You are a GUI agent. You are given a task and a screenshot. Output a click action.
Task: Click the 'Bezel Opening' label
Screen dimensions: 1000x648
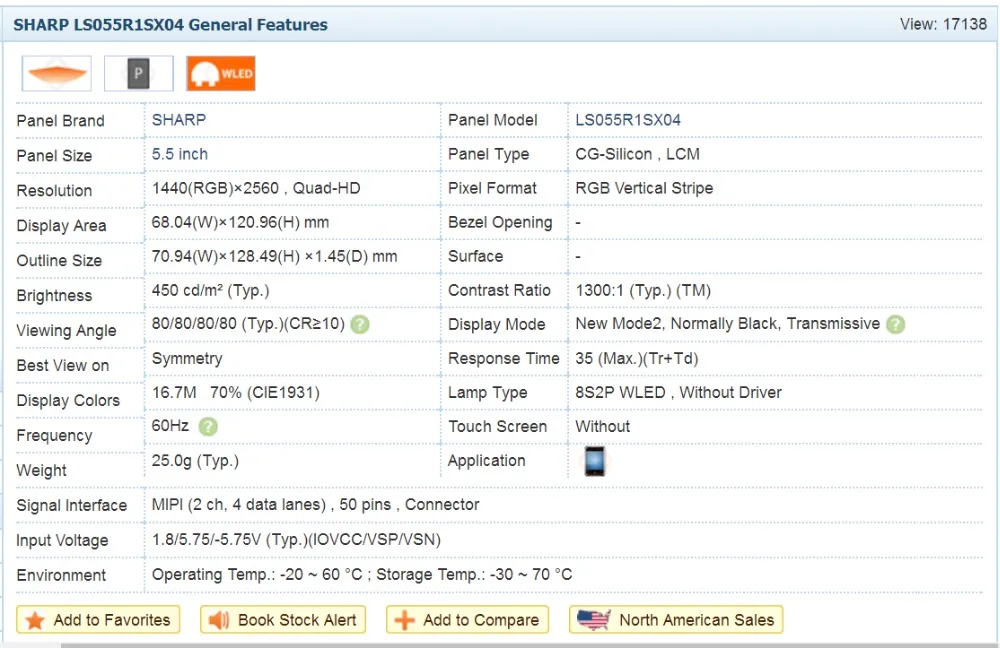click(500, 223)
